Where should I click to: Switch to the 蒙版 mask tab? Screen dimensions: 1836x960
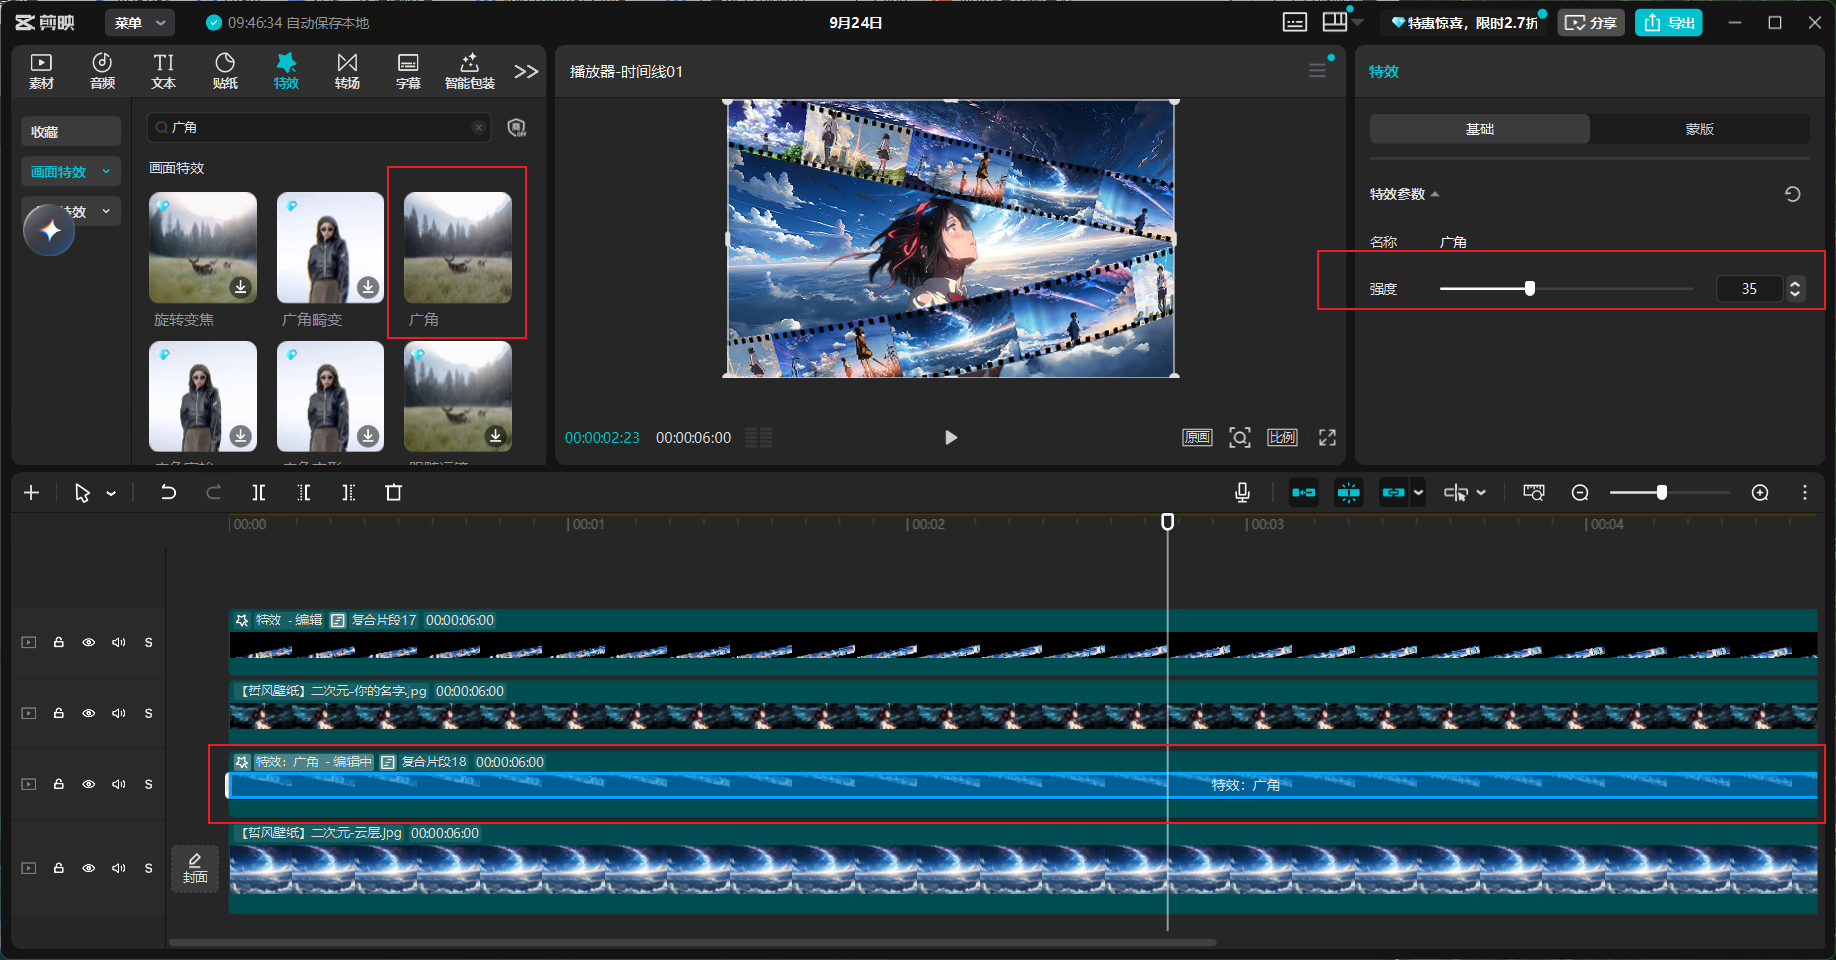click(1700, 129)
